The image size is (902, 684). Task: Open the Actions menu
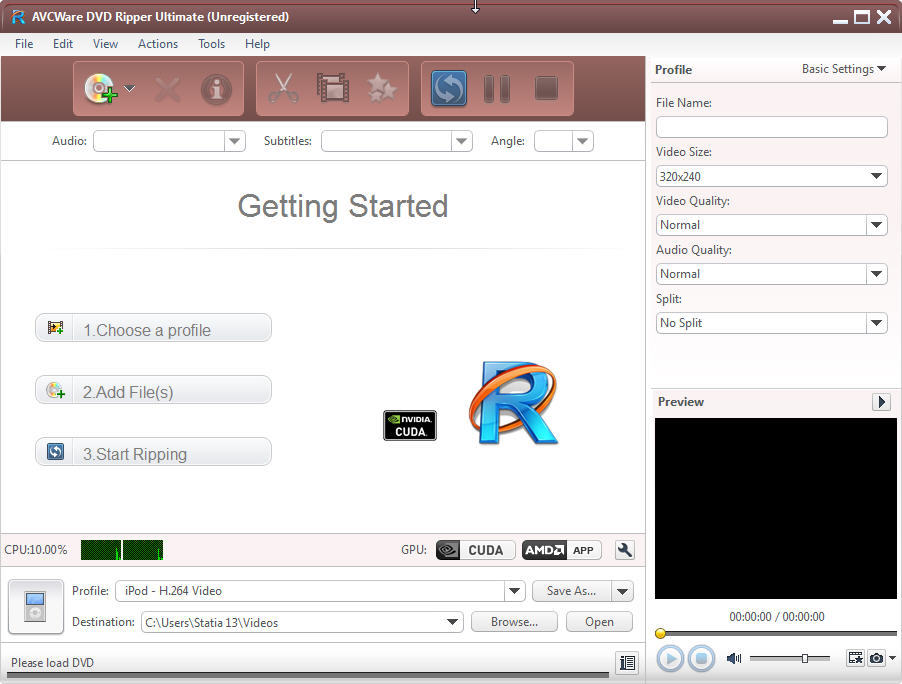pyautogui.click(x=158, y=44)
